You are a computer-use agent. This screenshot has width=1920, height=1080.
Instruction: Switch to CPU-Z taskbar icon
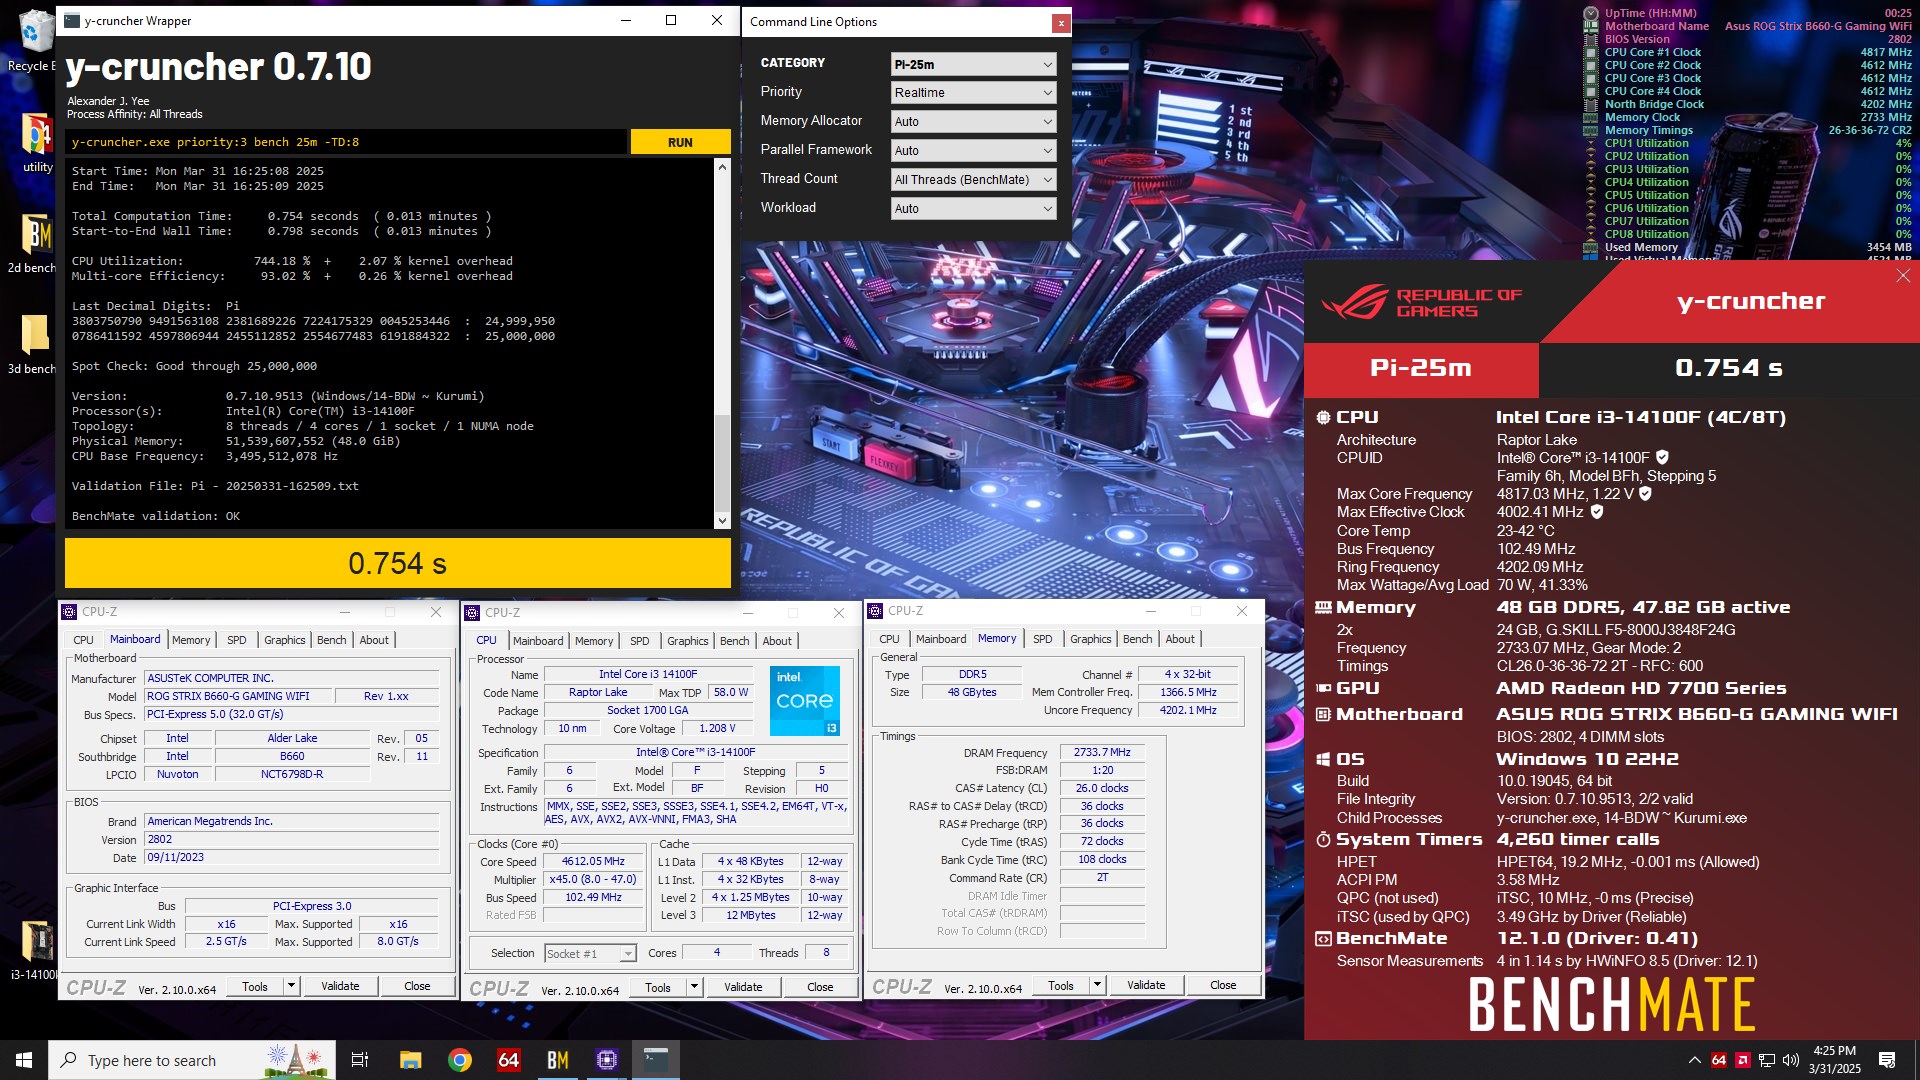[x=607, y=1060]
